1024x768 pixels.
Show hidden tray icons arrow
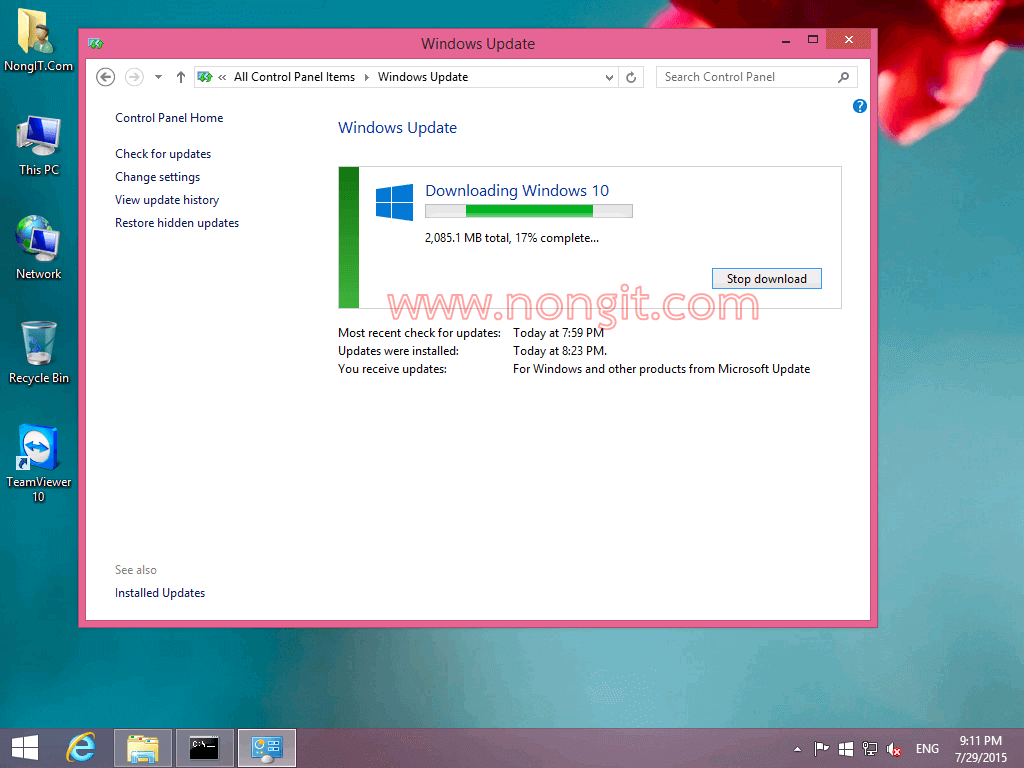797,749
